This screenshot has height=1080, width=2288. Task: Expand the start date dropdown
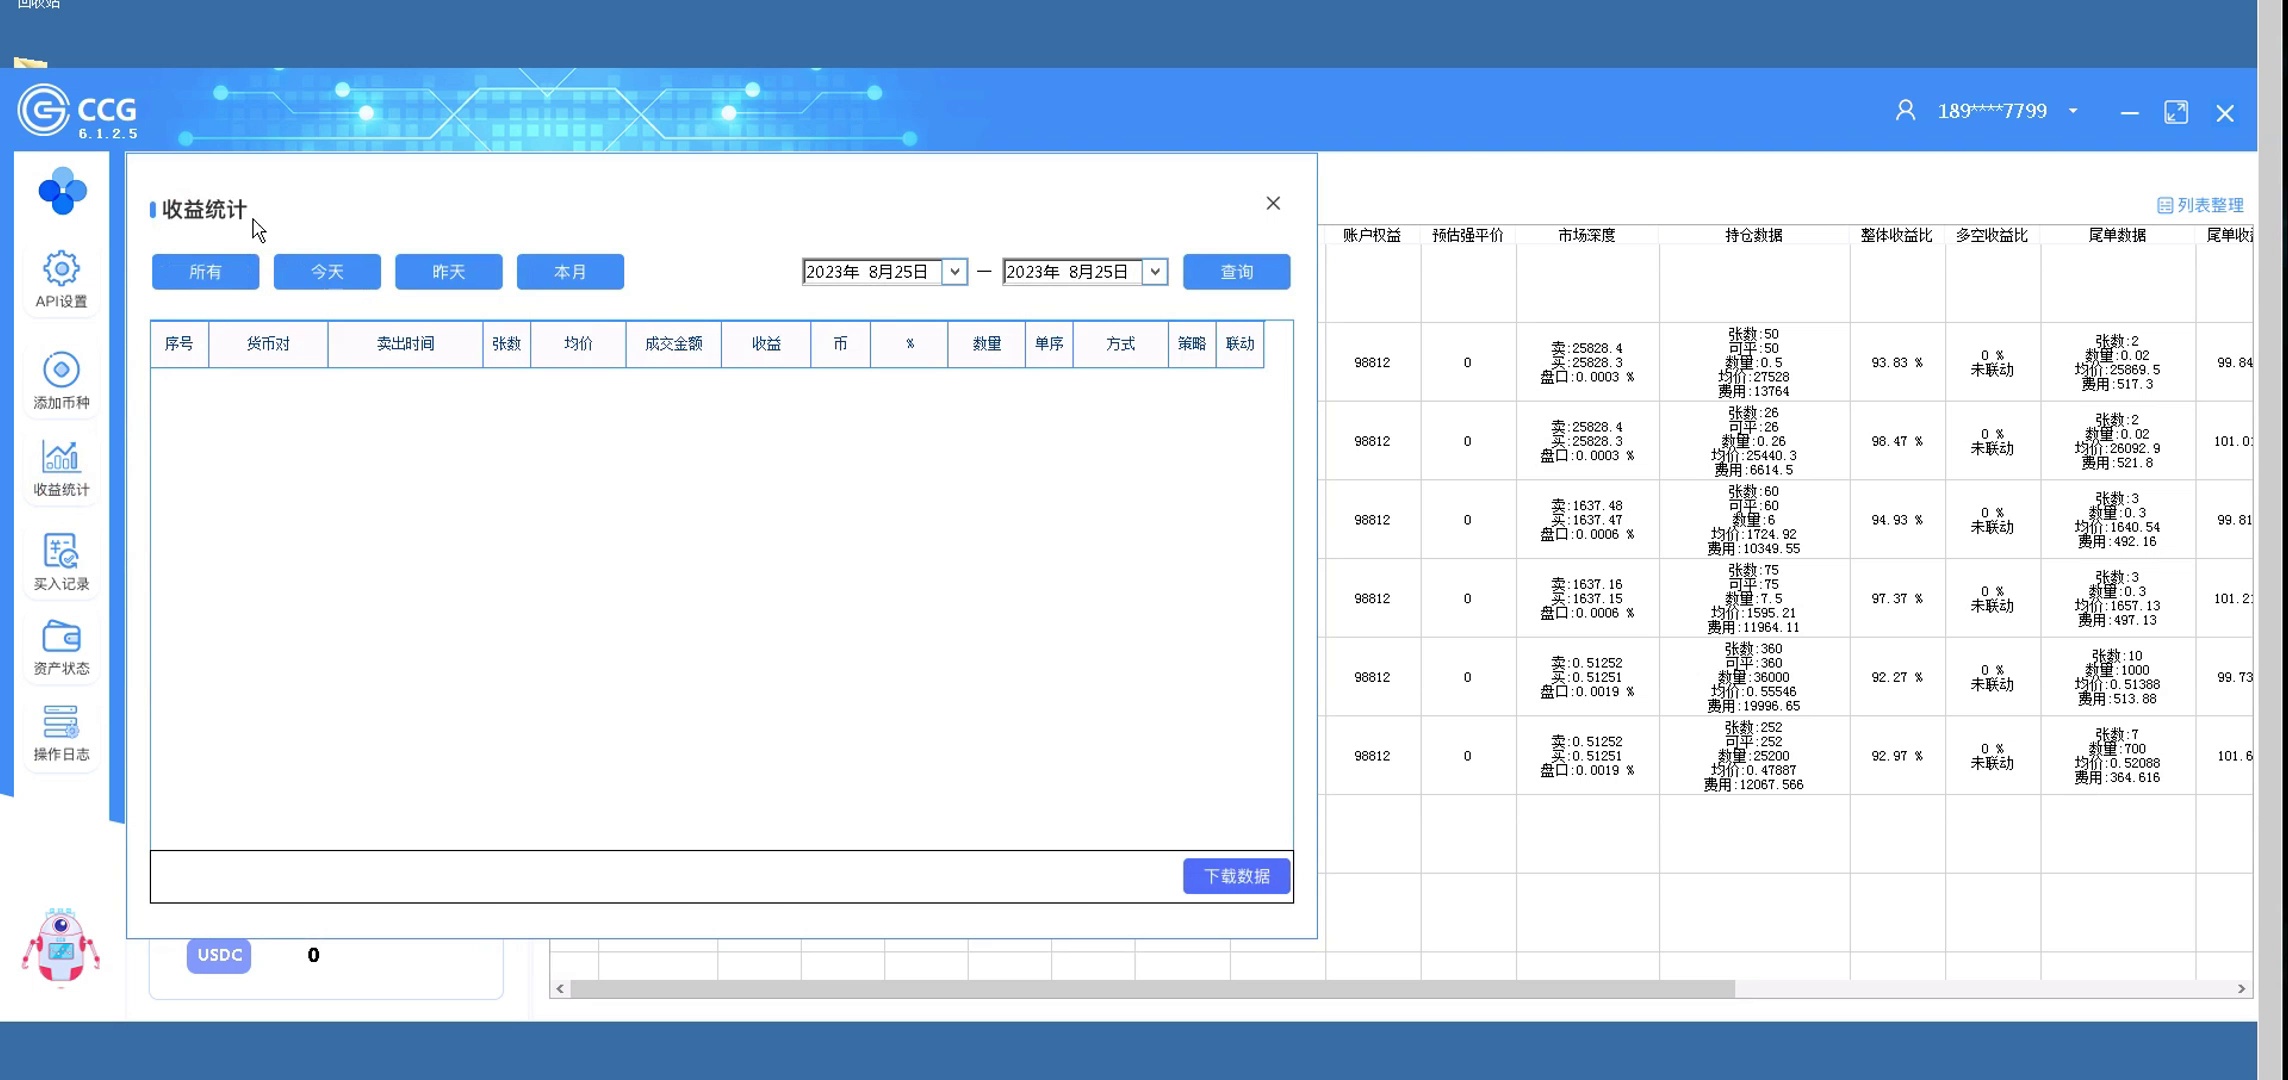[955, 272]
